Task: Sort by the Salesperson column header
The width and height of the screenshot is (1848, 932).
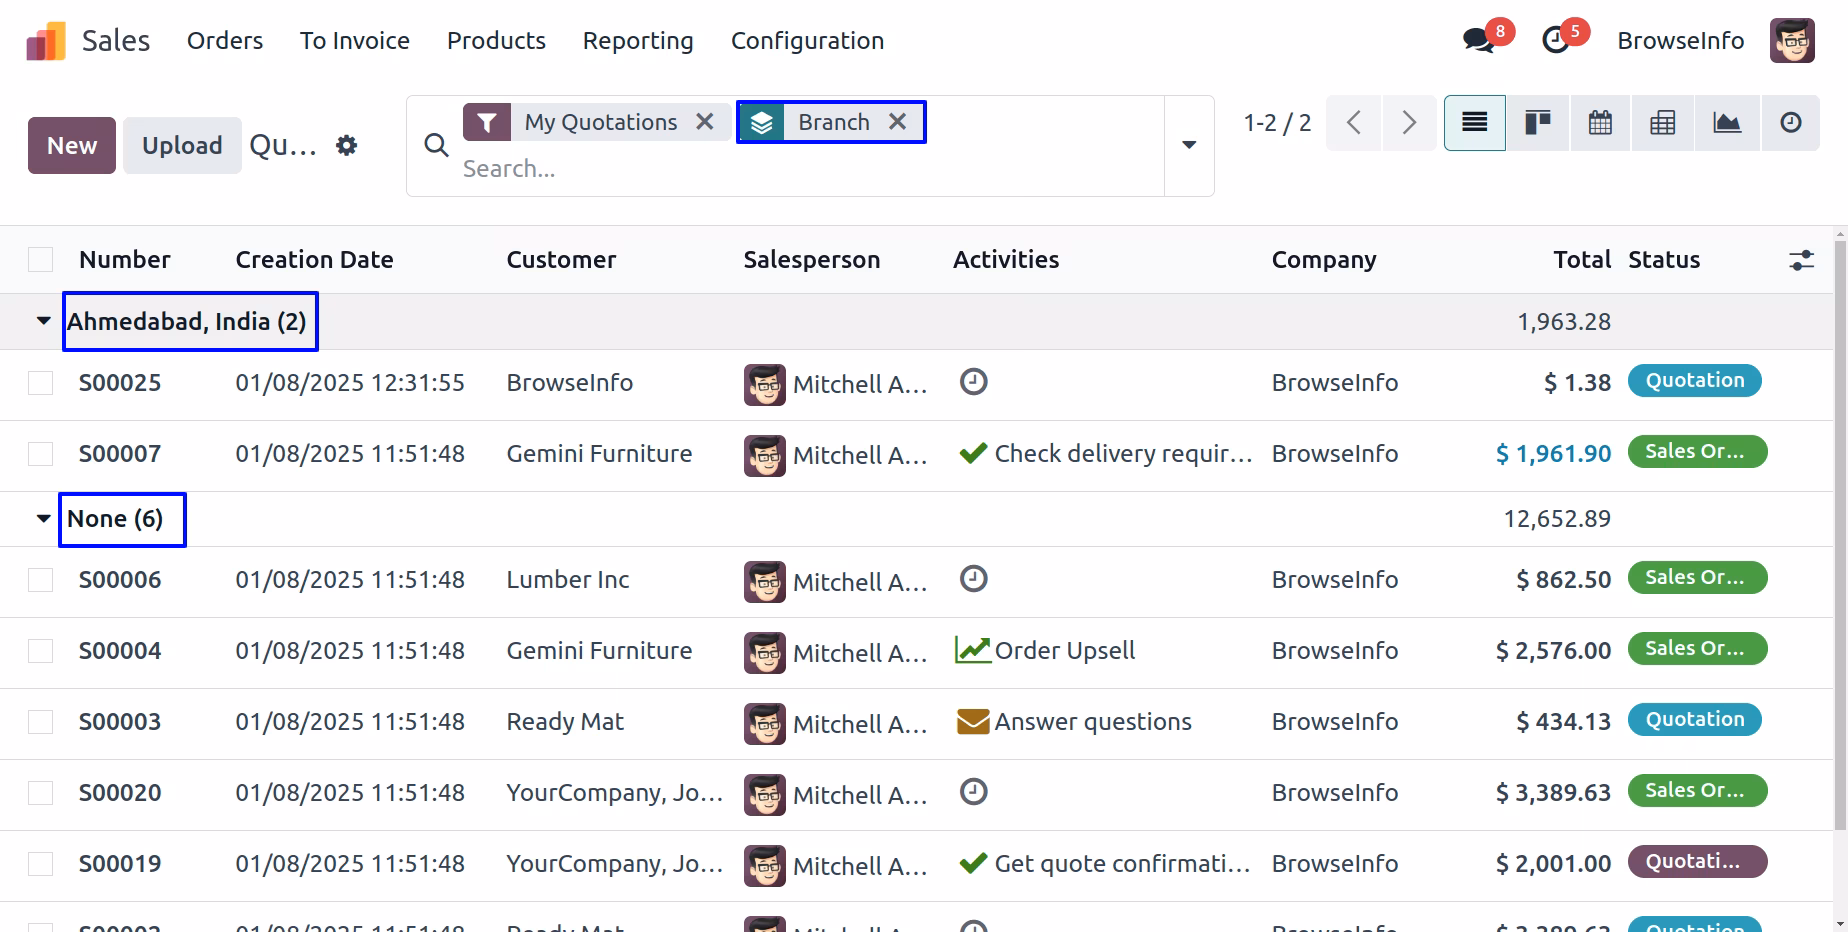Action: pyautogui.click(x=811, y=260)
